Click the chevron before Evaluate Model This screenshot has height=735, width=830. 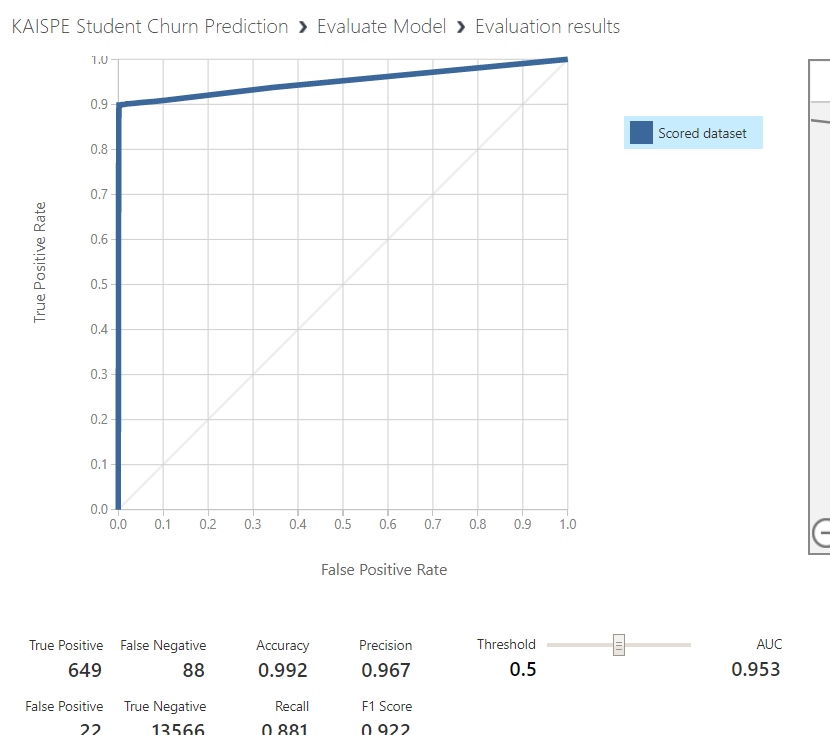(302, 27)
